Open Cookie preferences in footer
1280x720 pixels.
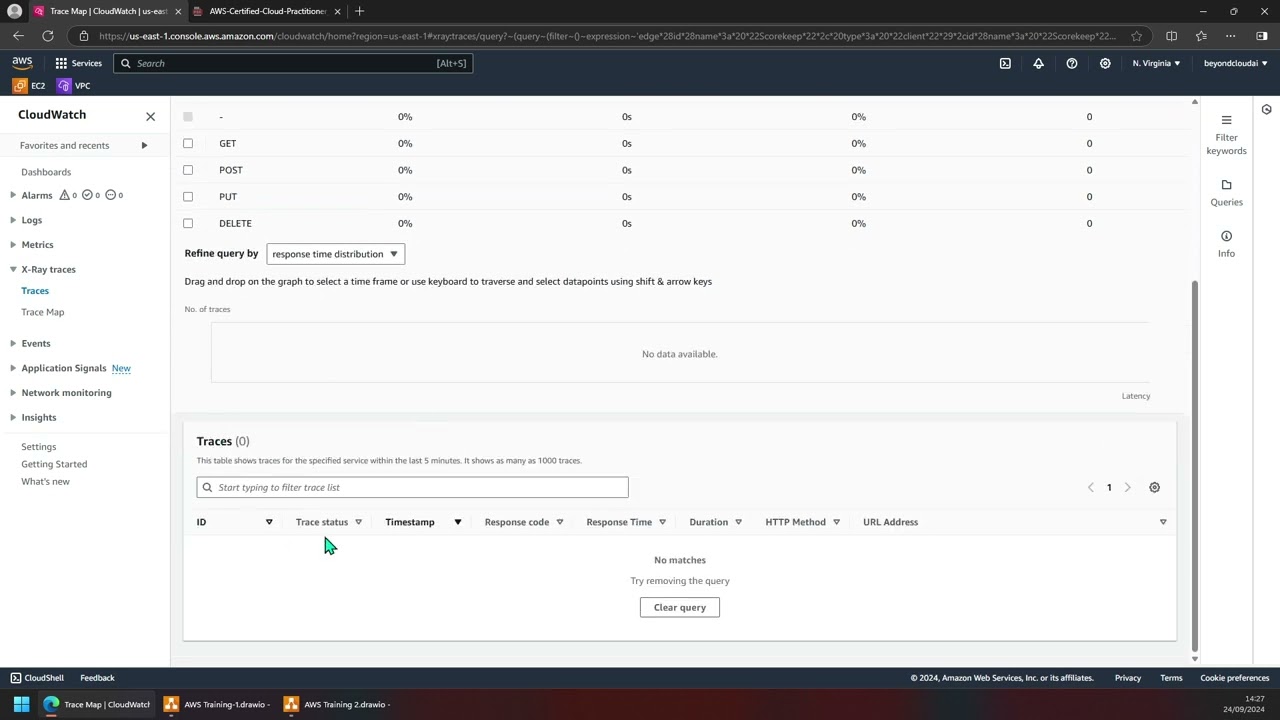click(1235, 678)
